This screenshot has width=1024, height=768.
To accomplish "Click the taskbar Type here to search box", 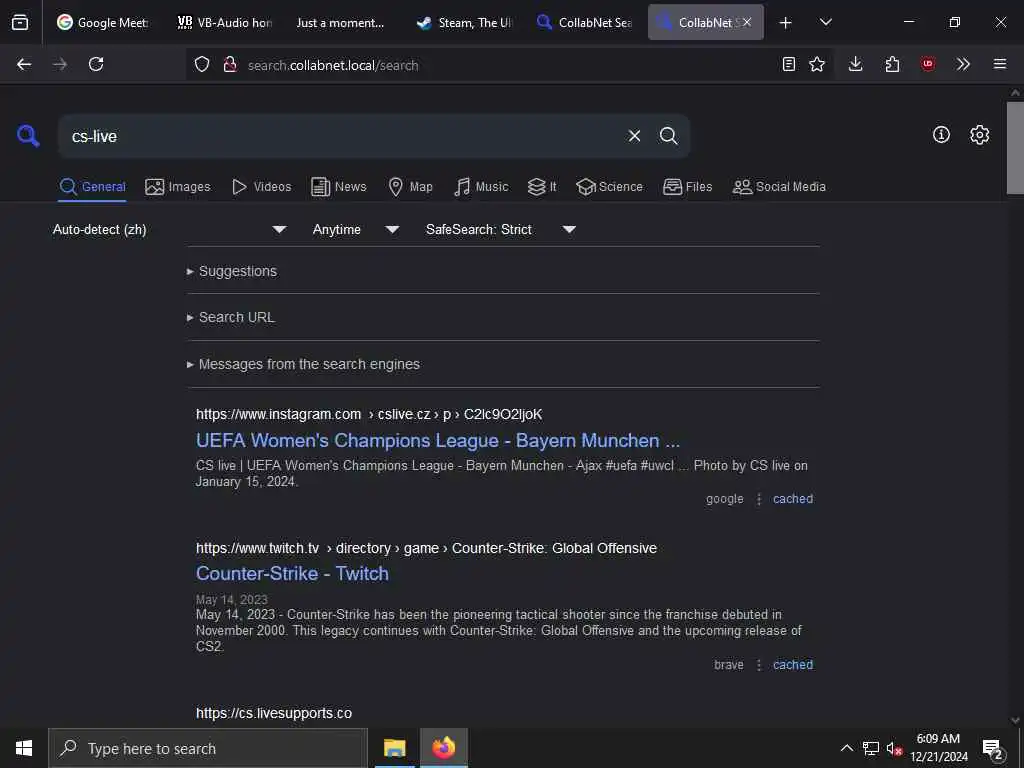I will point(208,748).
